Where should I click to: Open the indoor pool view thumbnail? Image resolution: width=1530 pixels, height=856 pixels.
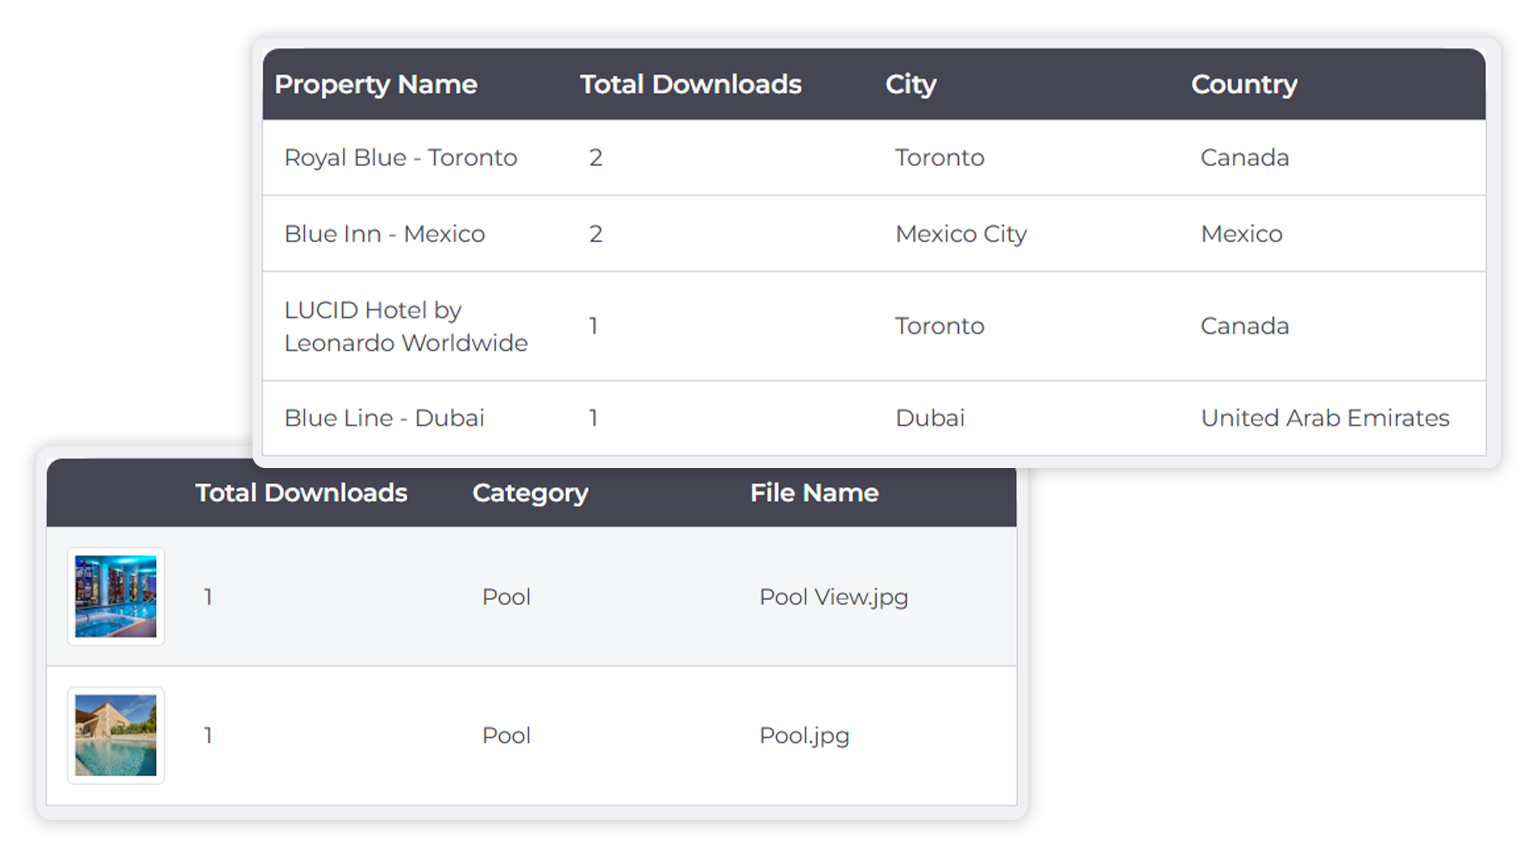tap(116, 597)
